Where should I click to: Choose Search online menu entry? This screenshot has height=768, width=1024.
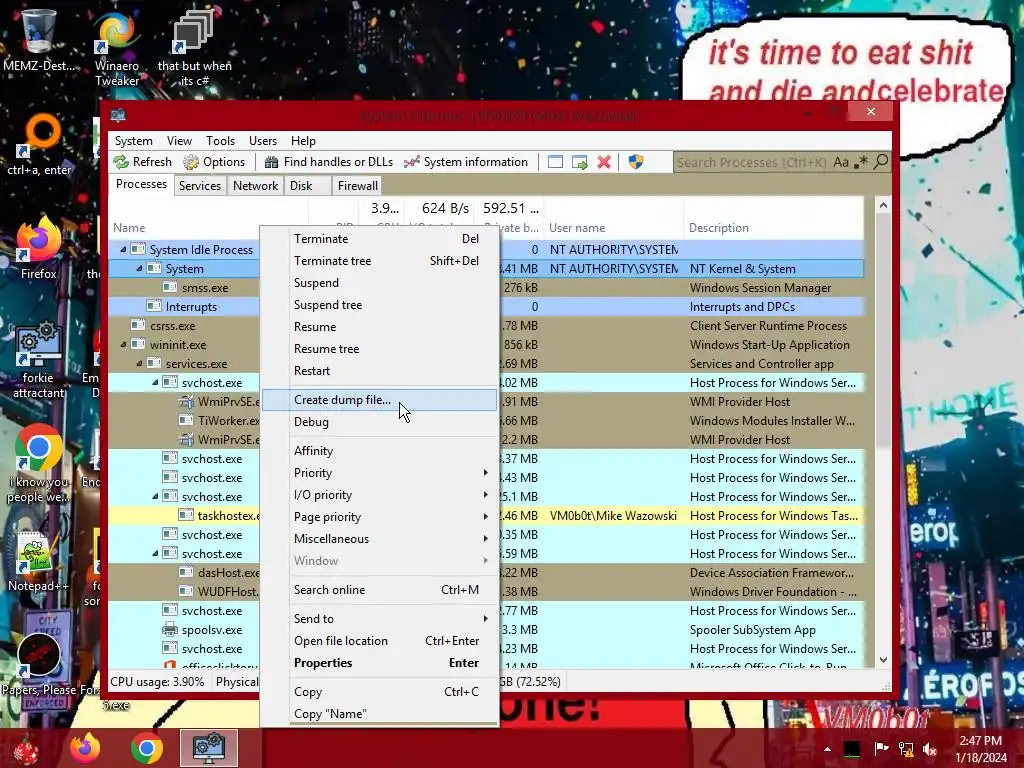[x=380, y=590]
